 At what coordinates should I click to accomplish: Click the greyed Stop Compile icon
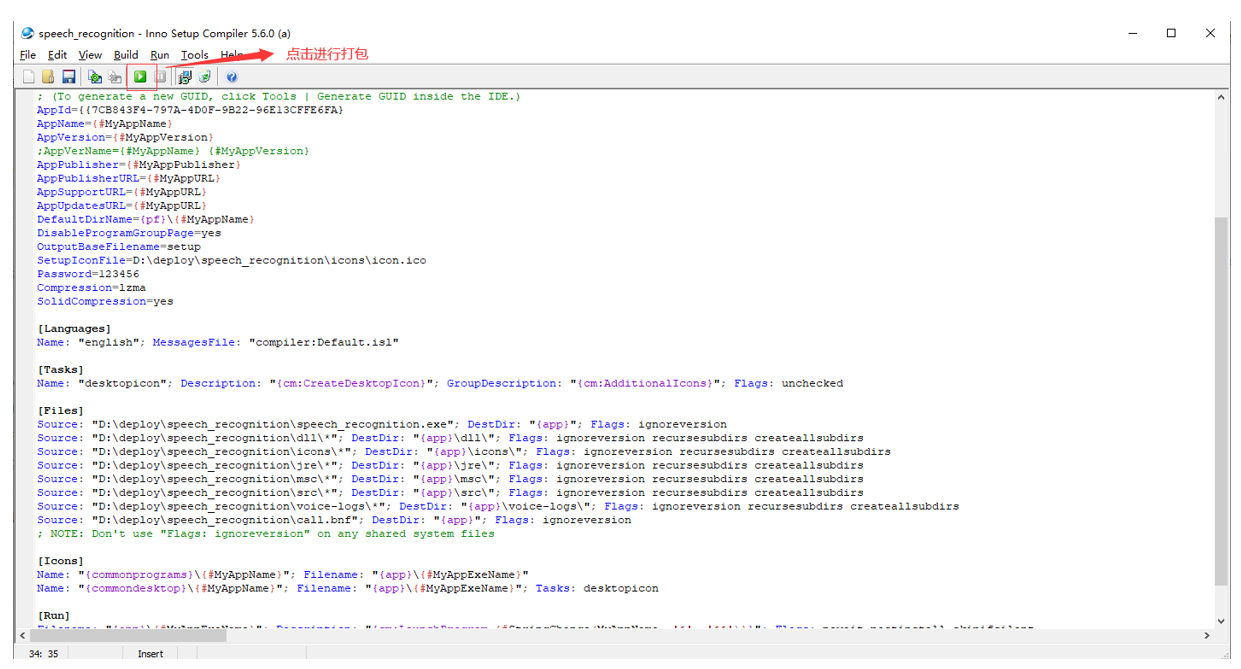115,77
